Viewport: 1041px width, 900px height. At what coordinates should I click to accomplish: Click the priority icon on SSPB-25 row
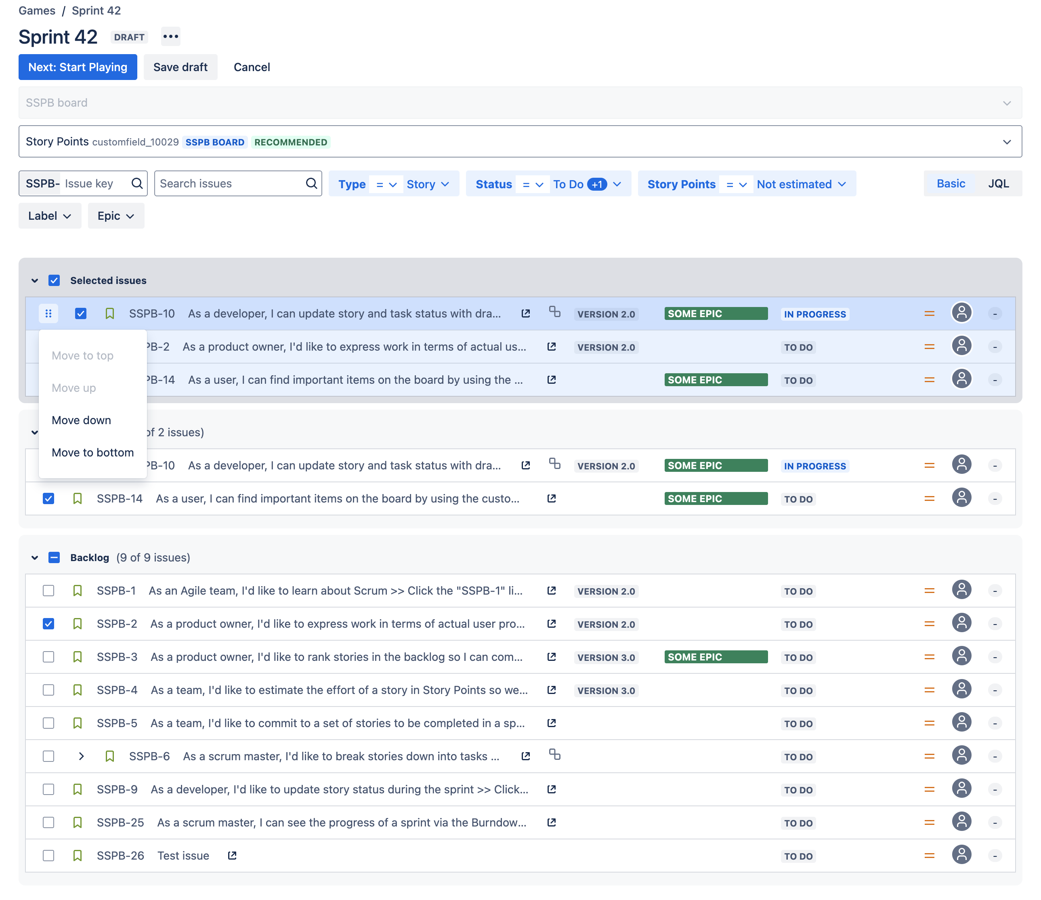tap(929, 823)
